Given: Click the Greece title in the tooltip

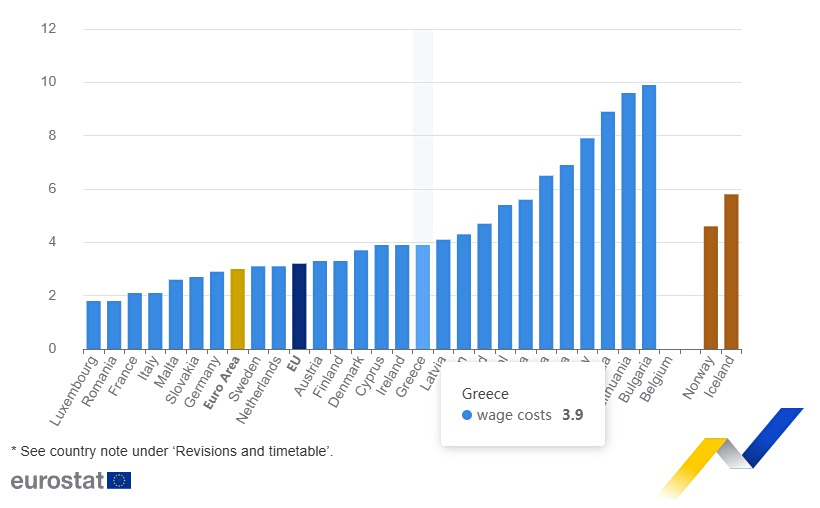Looking at the screenshot, I should pos(485,394).
